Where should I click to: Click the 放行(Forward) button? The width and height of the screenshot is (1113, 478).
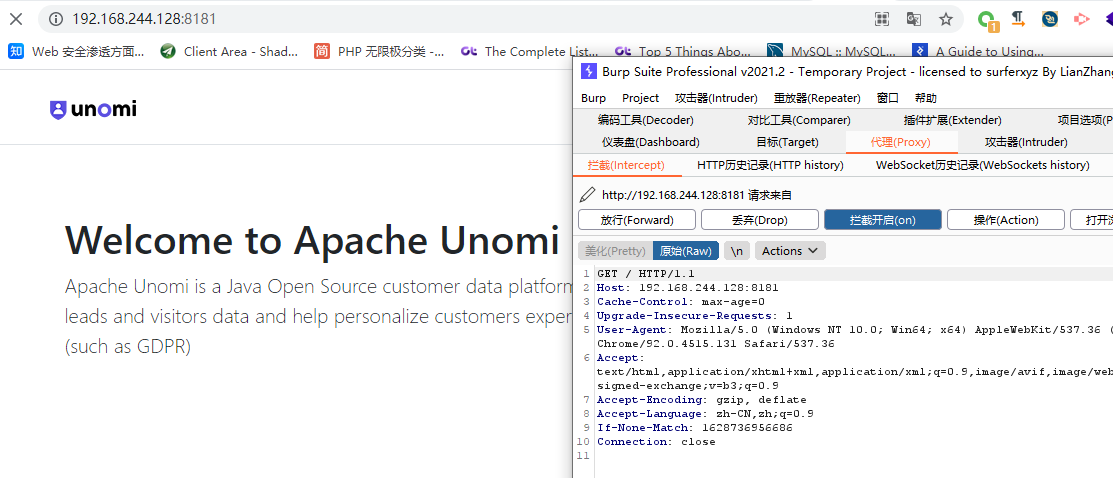coord(637,219)
